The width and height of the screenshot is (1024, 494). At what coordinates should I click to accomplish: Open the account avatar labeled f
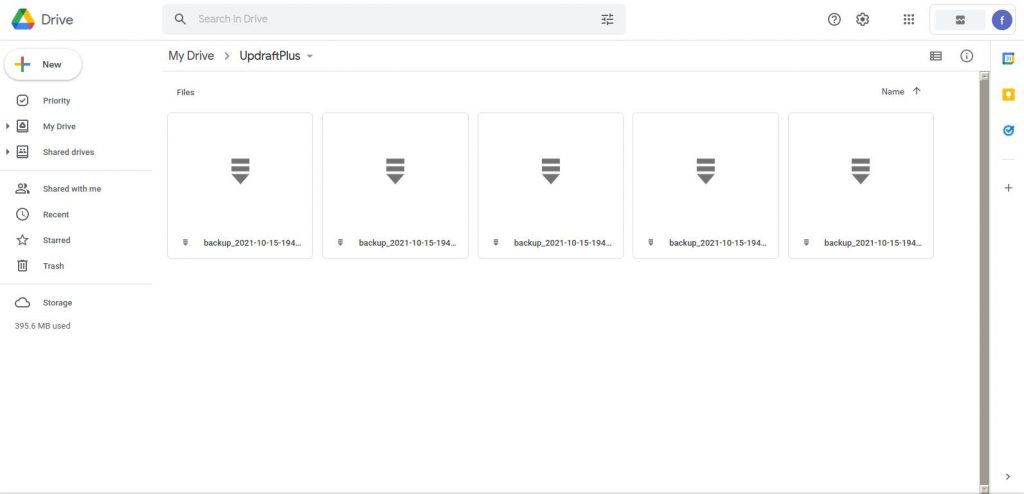[x=1002, y=20]
